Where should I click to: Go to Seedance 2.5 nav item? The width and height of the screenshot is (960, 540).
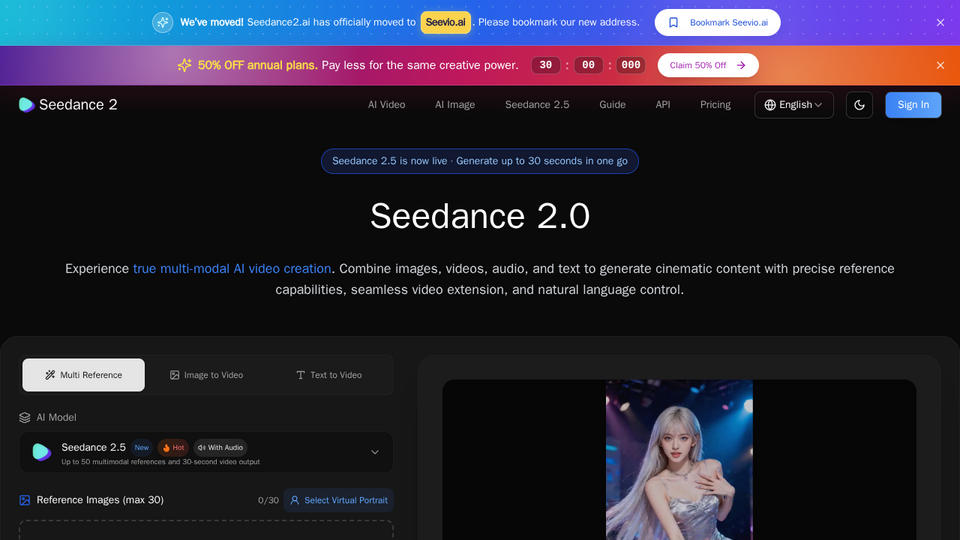(537, 105)
